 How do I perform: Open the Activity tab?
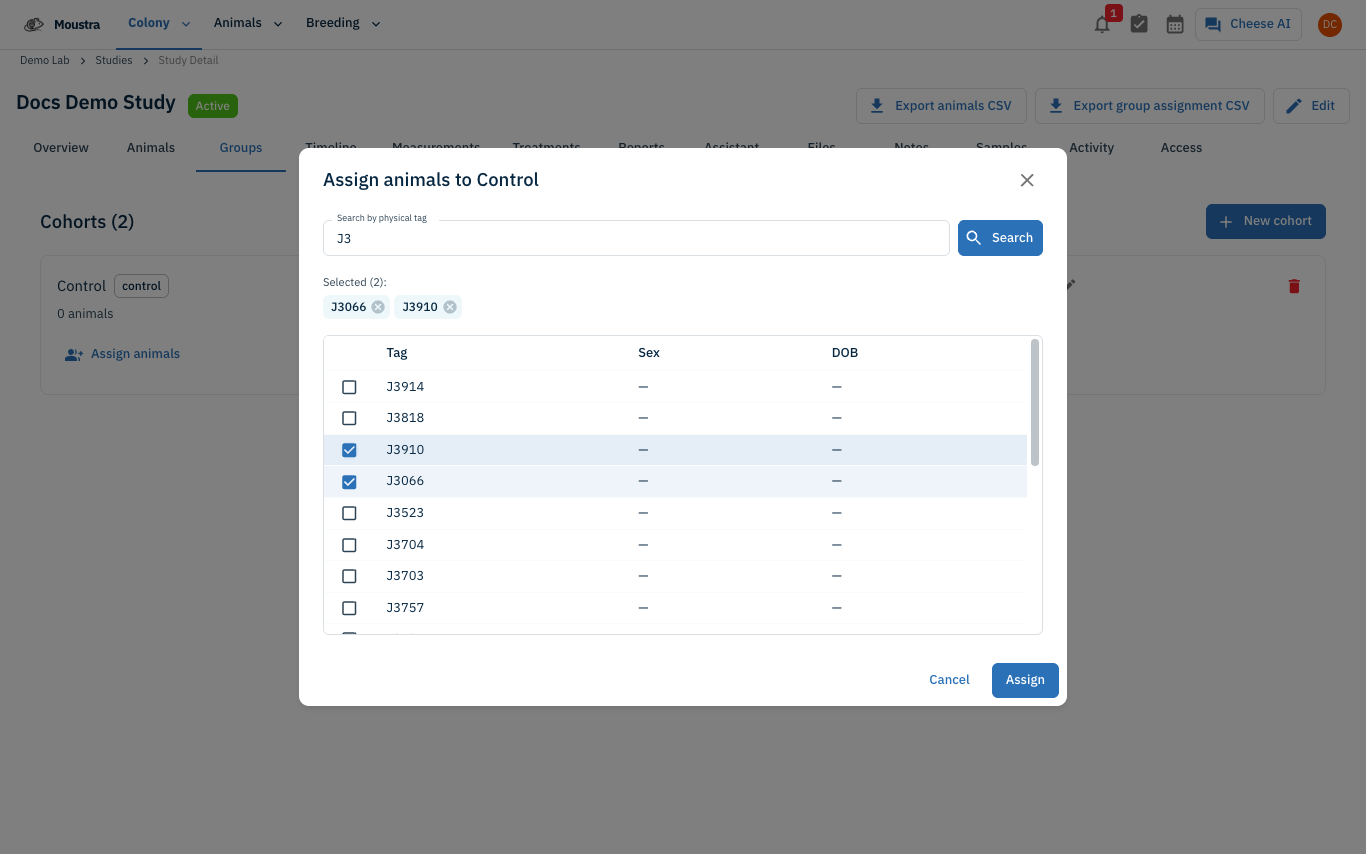pyautogui.click(x=1091, y=148)
